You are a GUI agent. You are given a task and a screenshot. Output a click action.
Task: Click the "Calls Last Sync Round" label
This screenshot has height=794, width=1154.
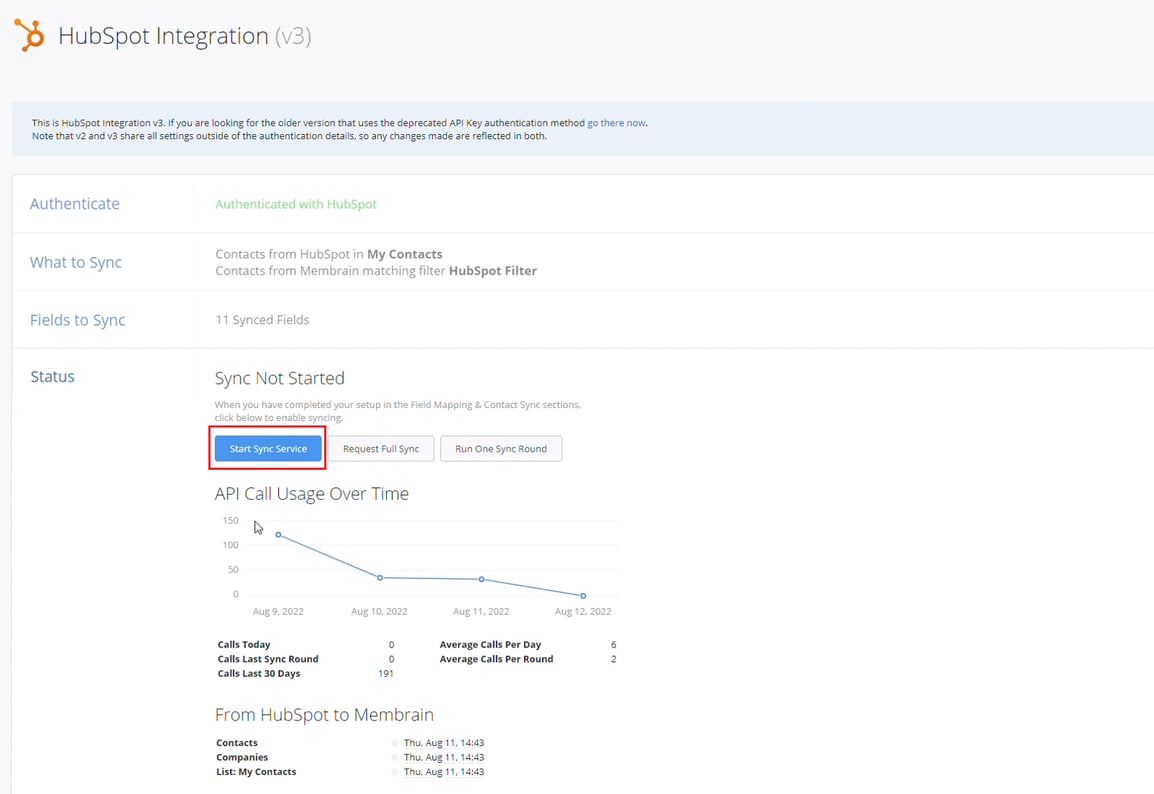[268, 659]
